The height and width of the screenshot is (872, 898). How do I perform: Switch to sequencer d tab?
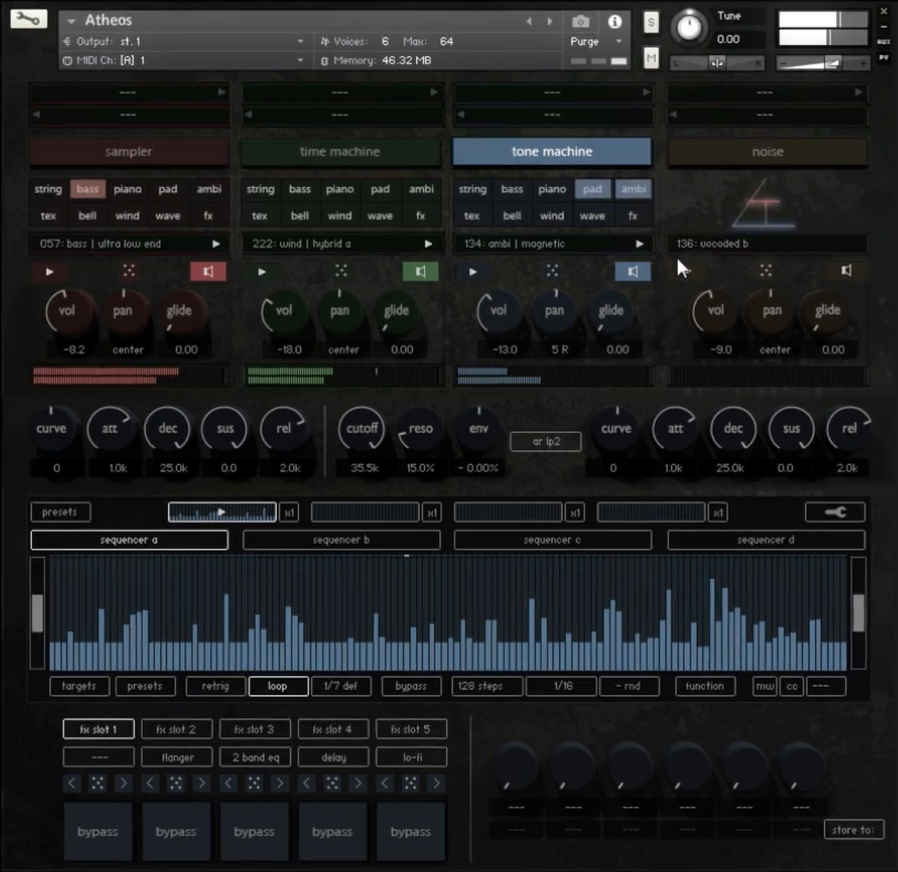coord(766,540)
